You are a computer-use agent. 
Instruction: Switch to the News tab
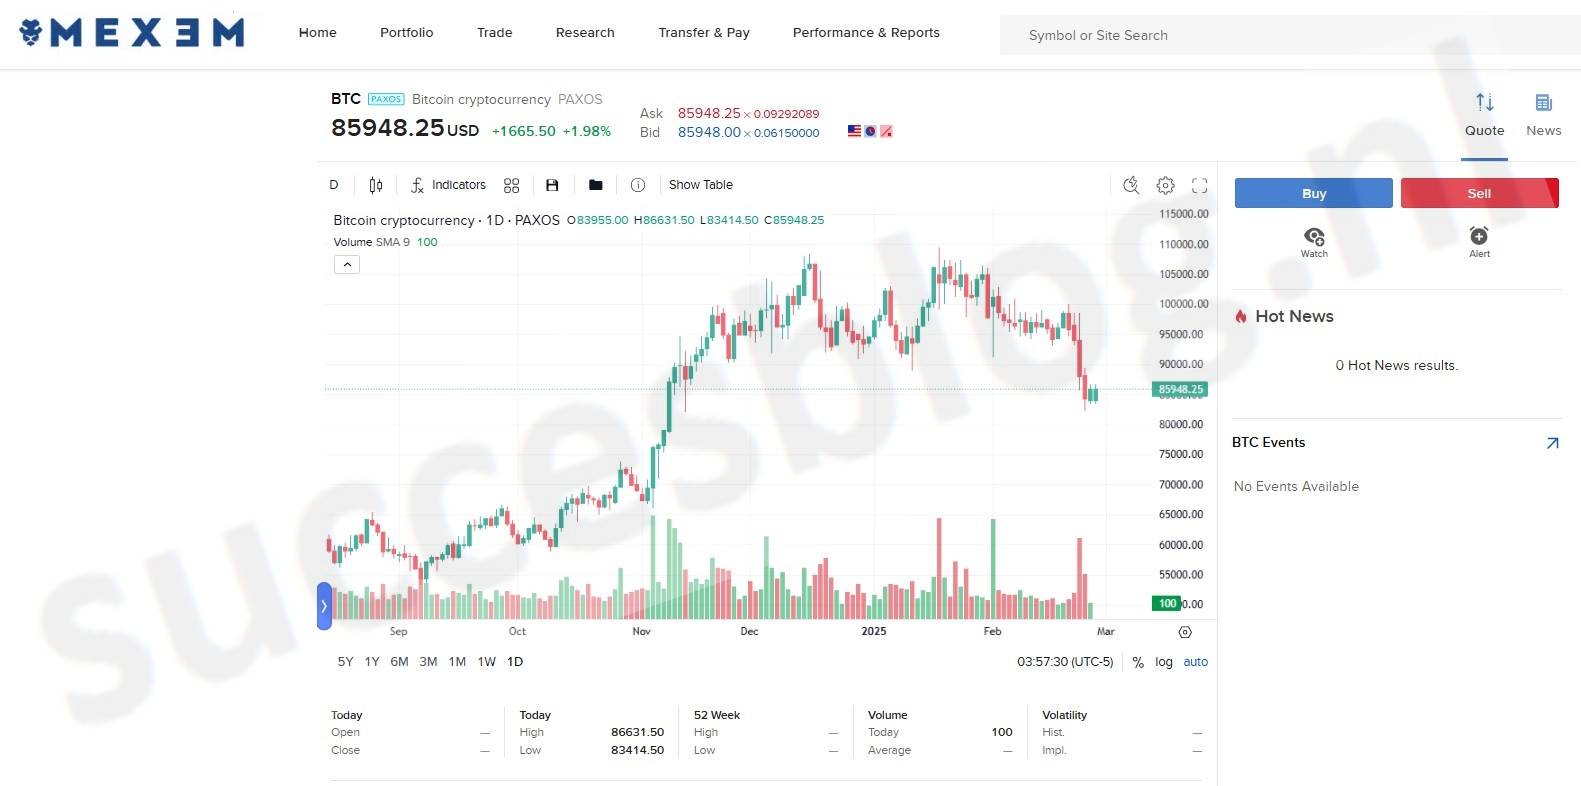1543,114
